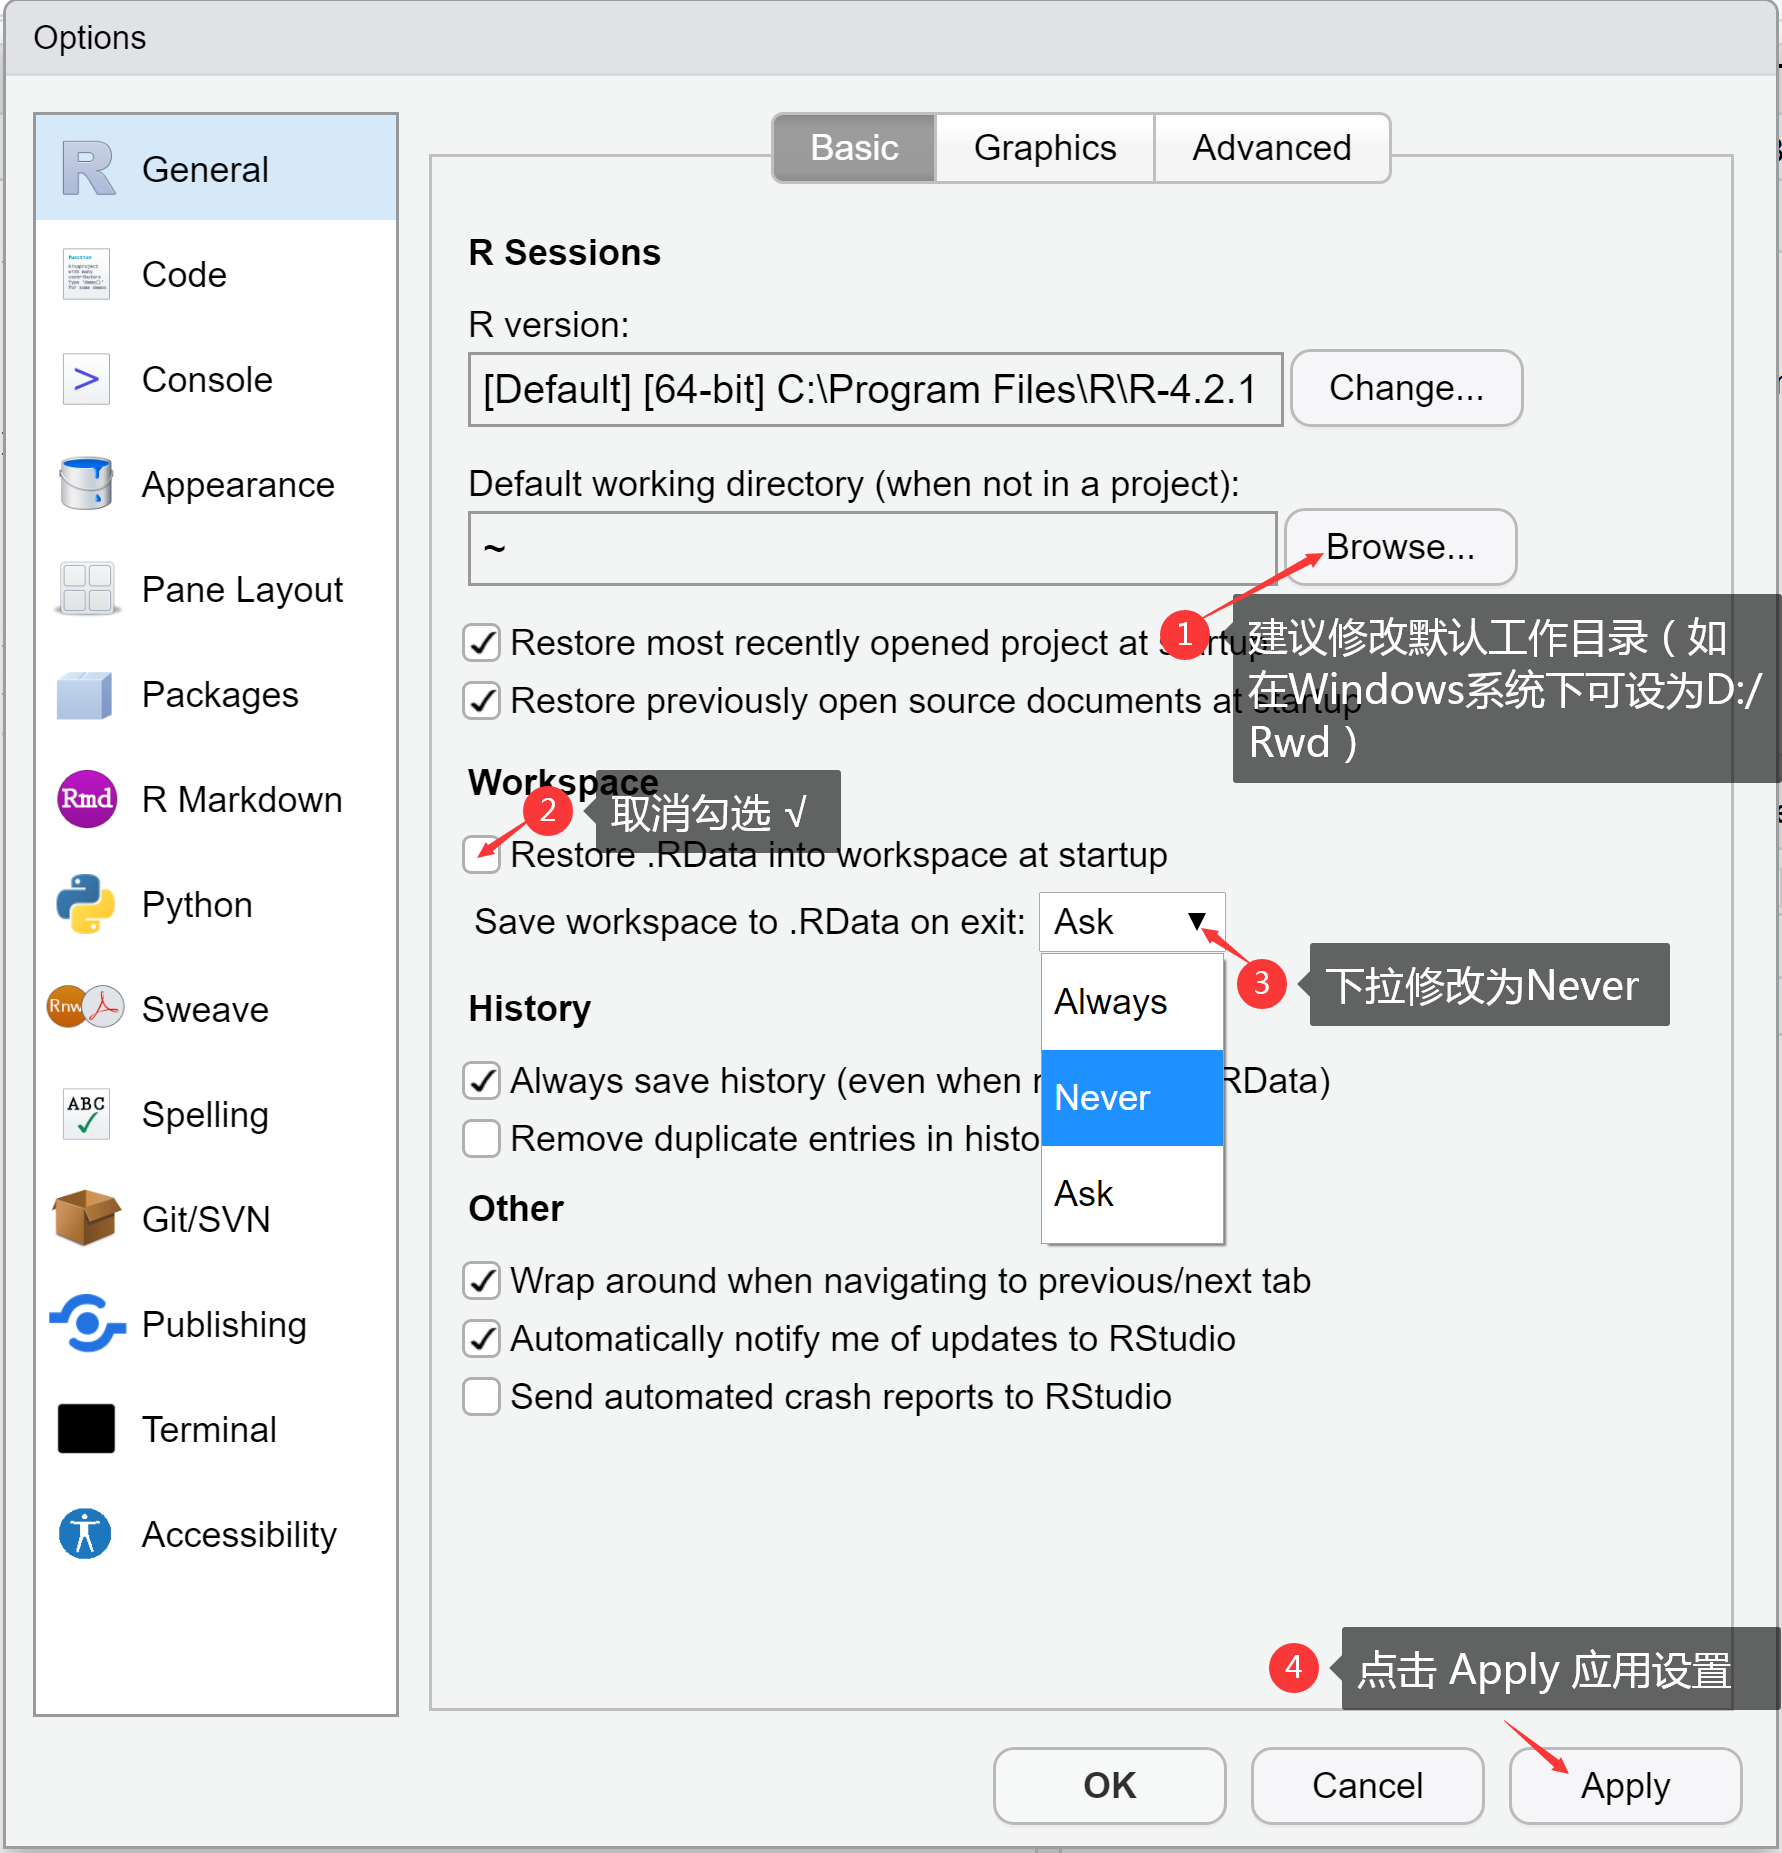Select Console label in sidebar

tap(207, 379)
